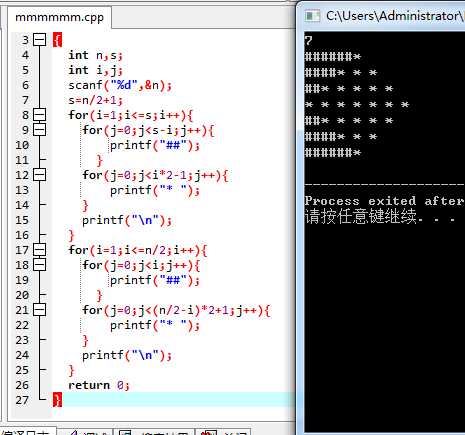465x435 pixels.
Task: Click the 'for(i=1;i<=s;i++){' line
Action: click(130, 115)
